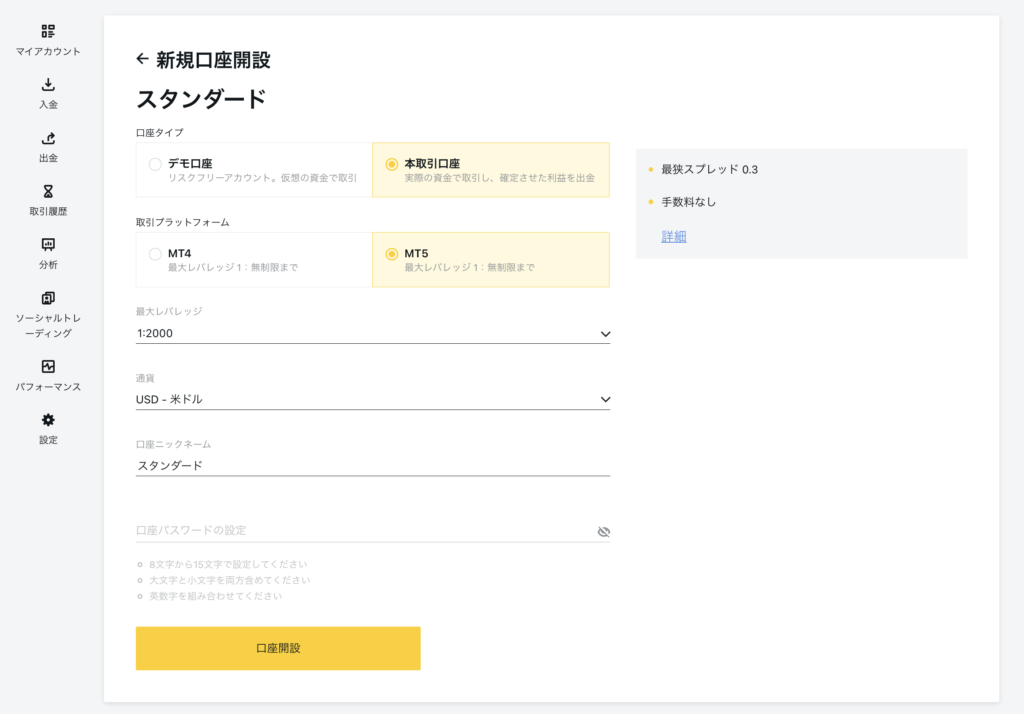Select デモ口座 radio button

(155, 164)
